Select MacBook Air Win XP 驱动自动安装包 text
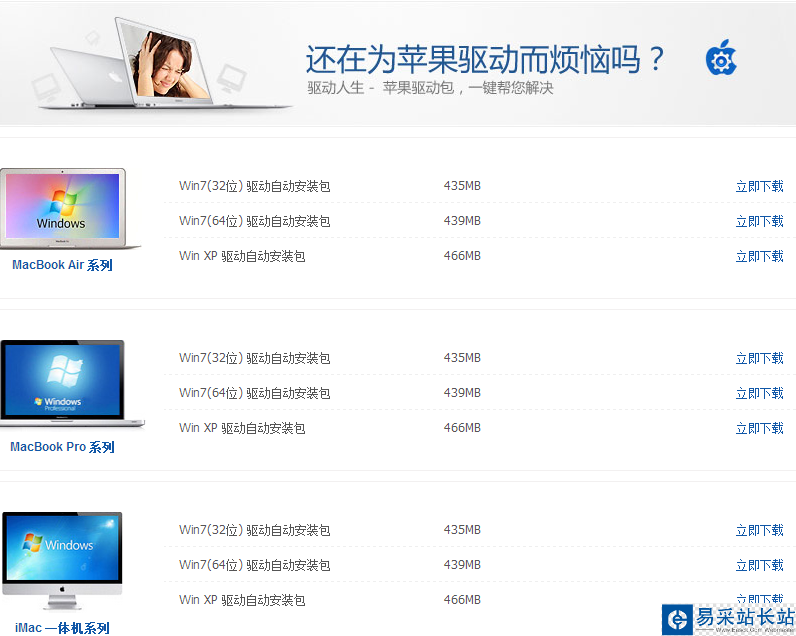This screenshot has height=636, width=796. (242, 256)
